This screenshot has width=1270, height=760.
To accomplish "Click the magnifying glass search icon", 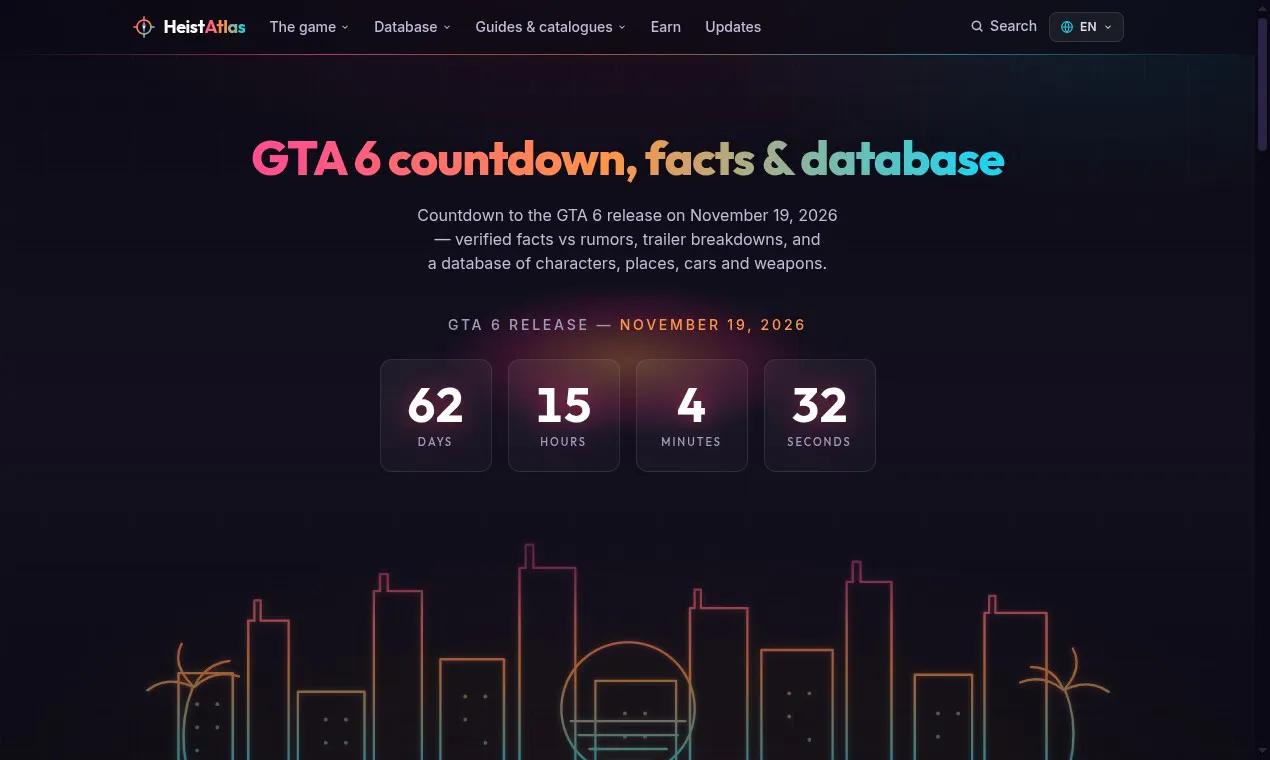I will pyautogui.click(x=977, y=27).
